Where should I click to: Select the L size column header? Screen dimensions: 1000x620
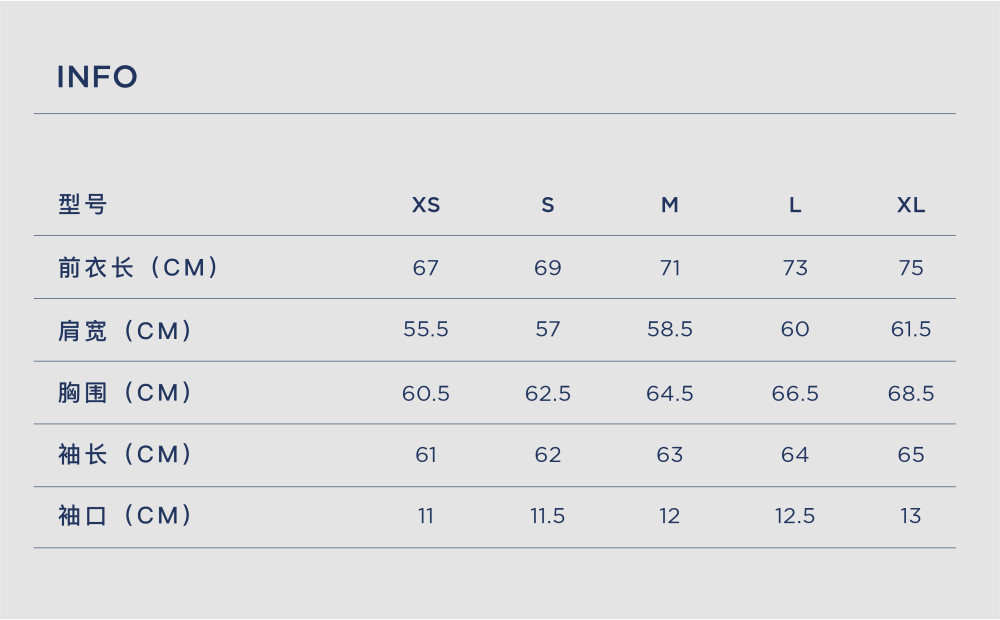[x=795, y=205]
